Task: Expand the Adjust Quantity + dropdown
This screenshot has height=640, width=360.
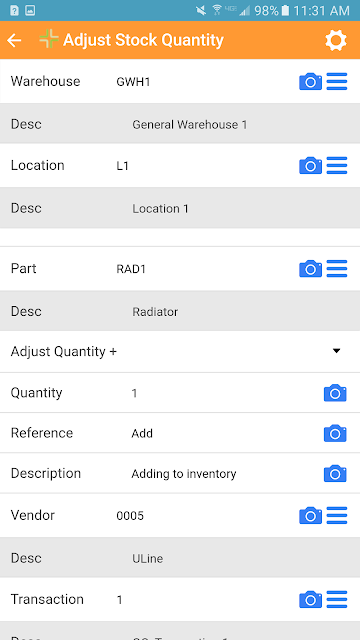Action: (x=180, y=351)
